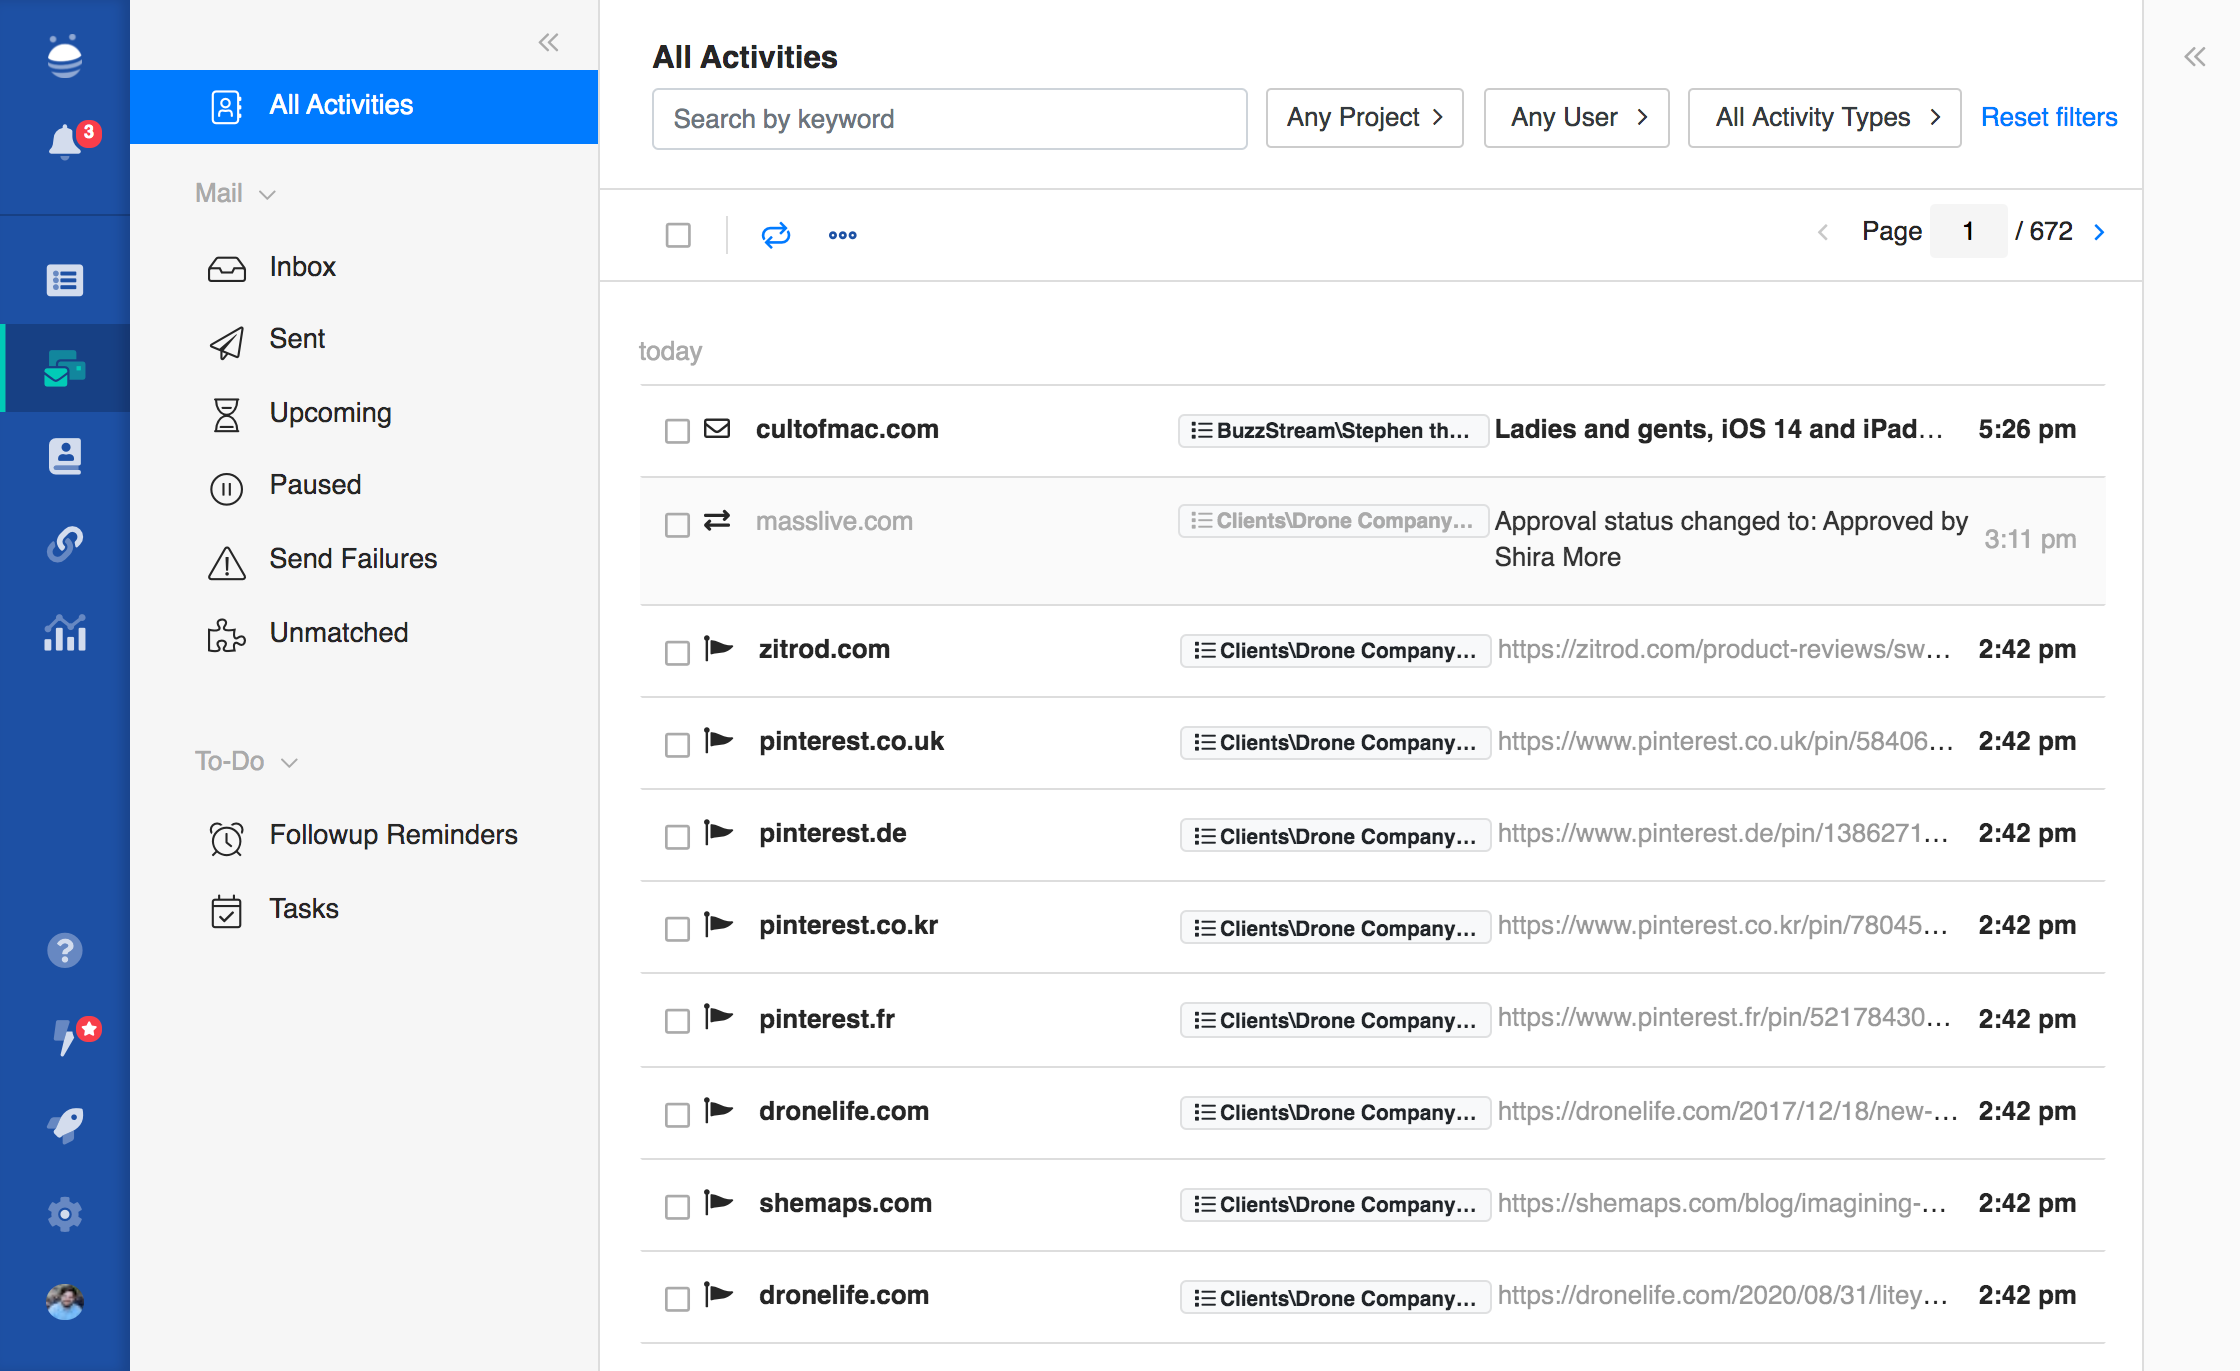Click the rocket icon in sidebar

(65, 1125)
